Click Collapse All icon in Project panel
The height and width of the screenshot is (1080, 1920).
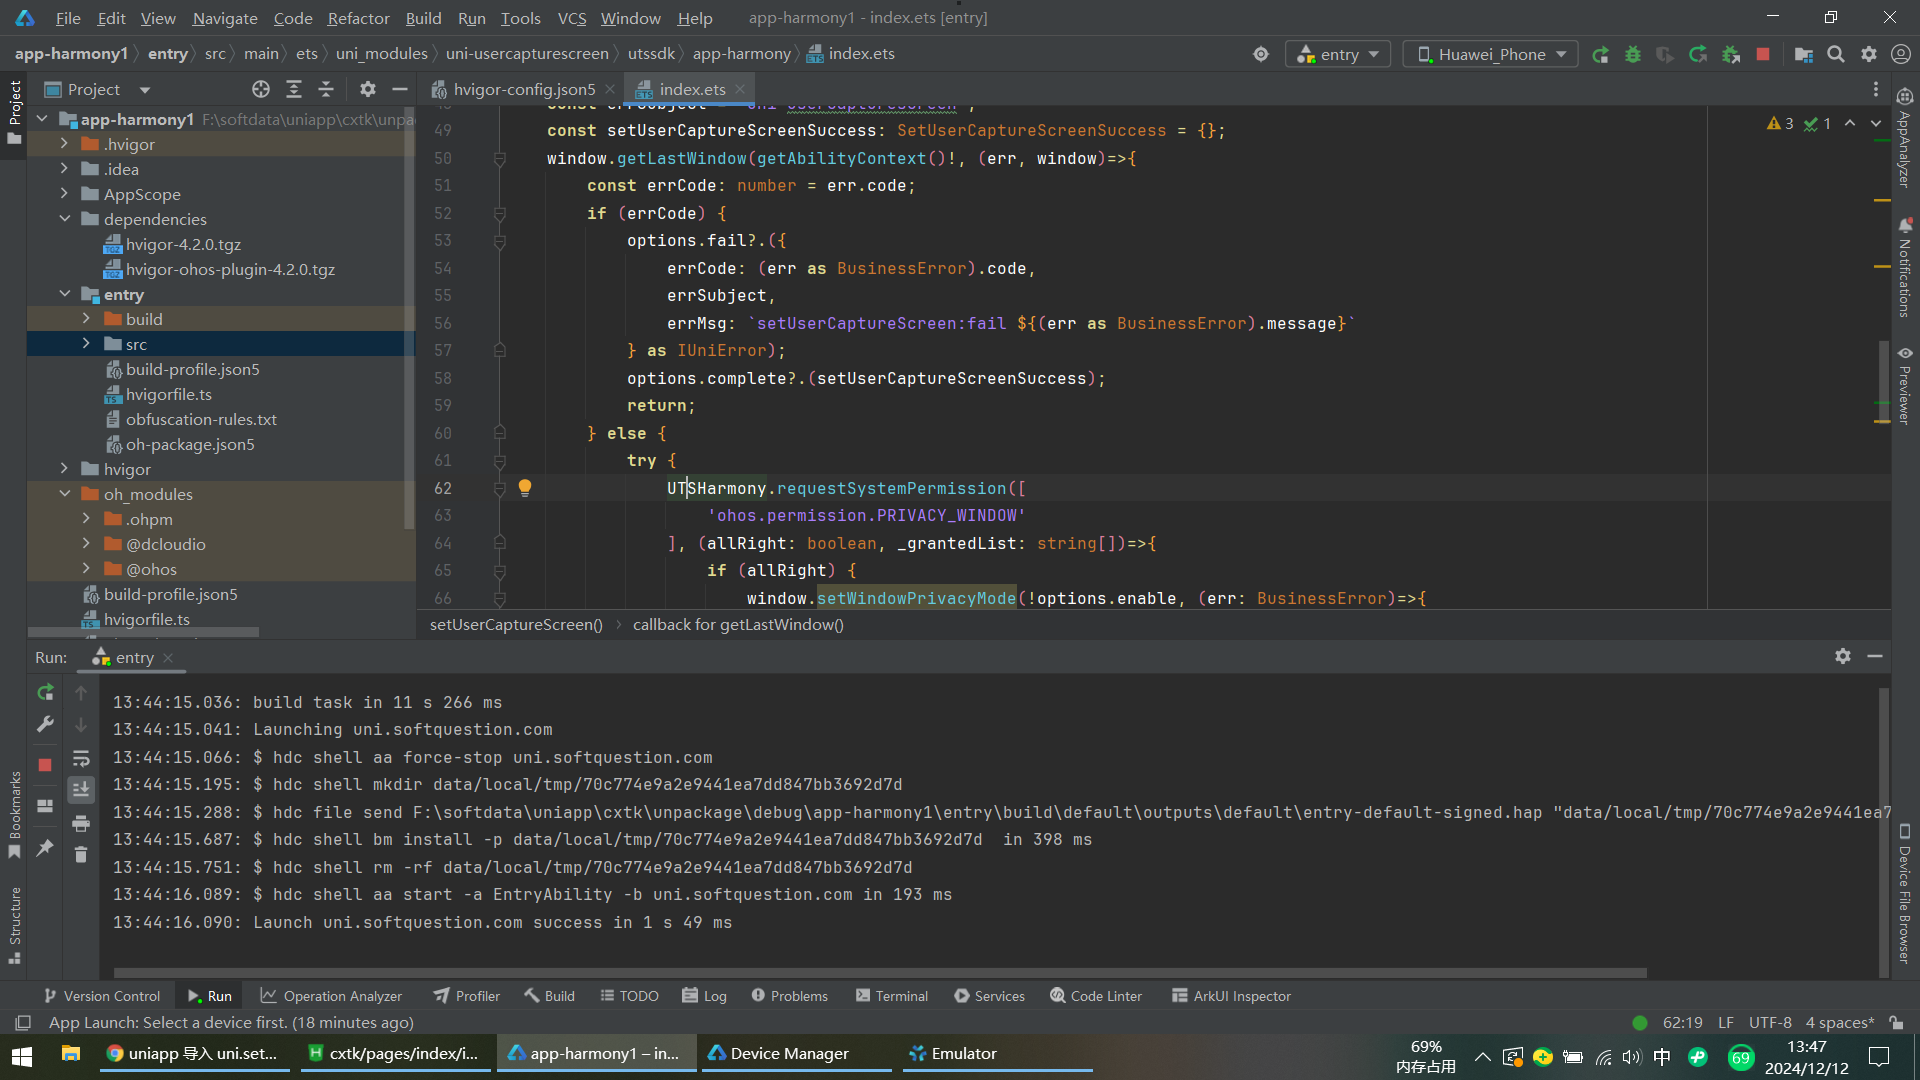tap(326, 89)
